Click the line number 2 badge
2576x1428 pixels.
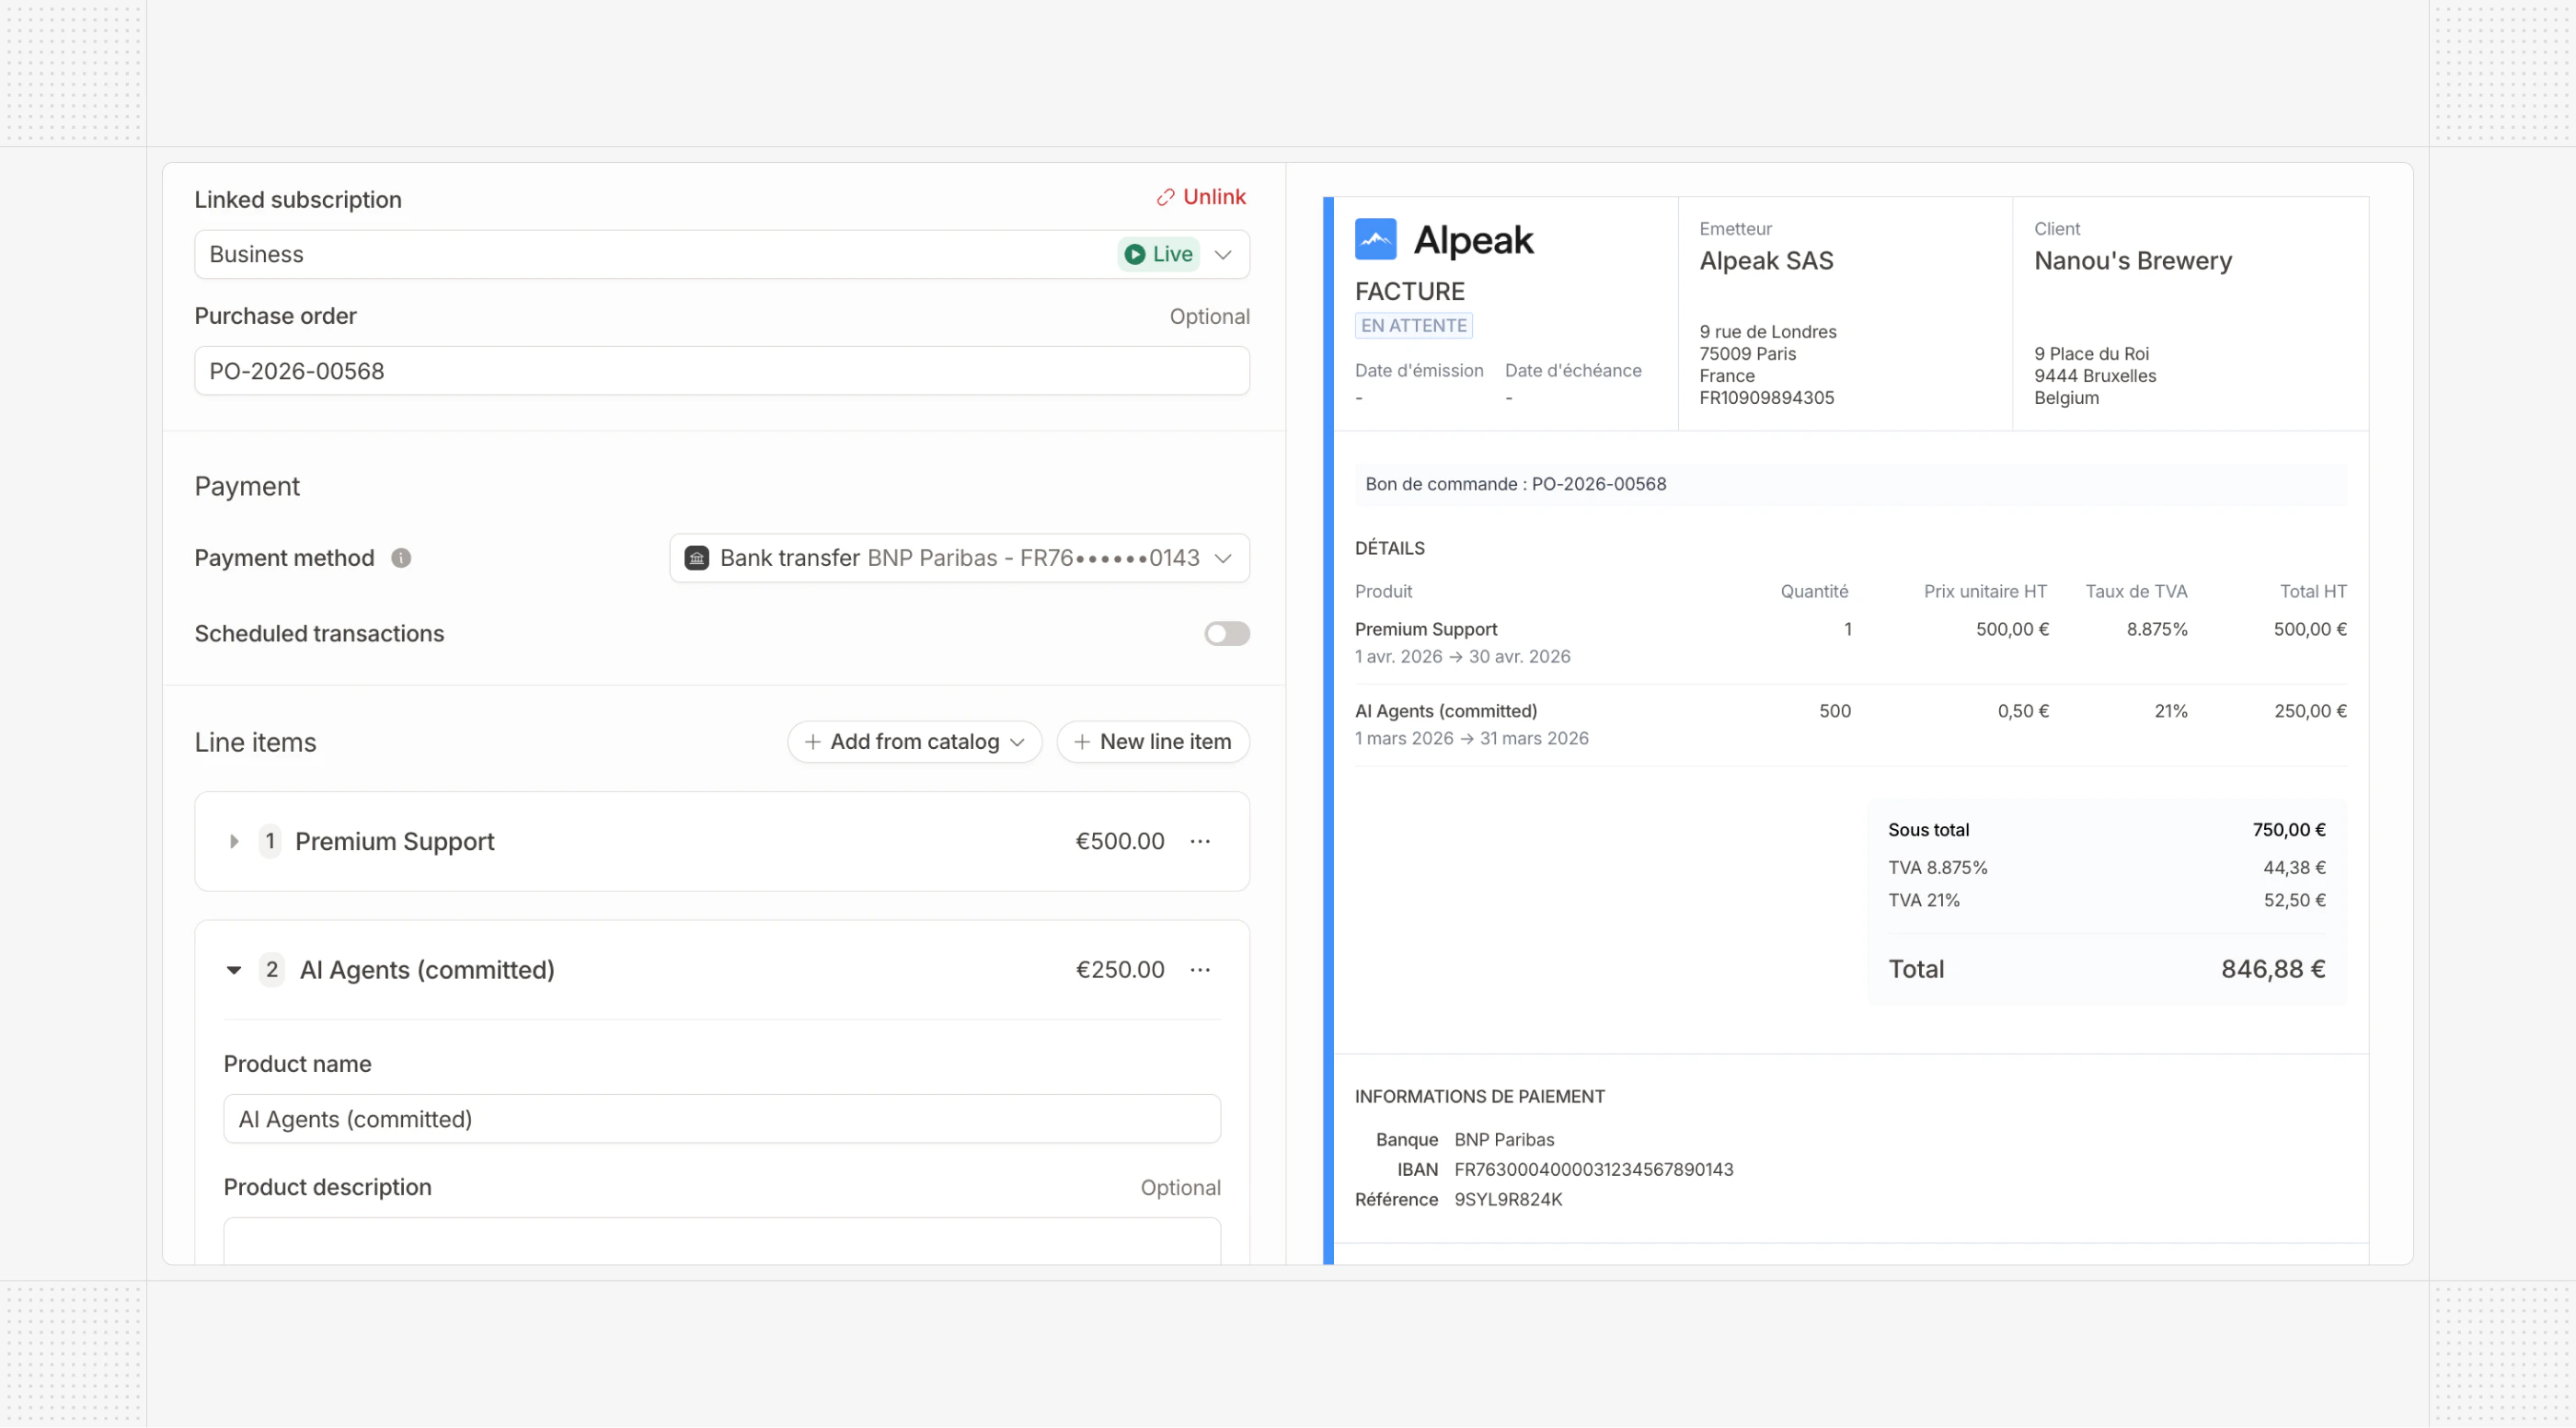point(271,970)
